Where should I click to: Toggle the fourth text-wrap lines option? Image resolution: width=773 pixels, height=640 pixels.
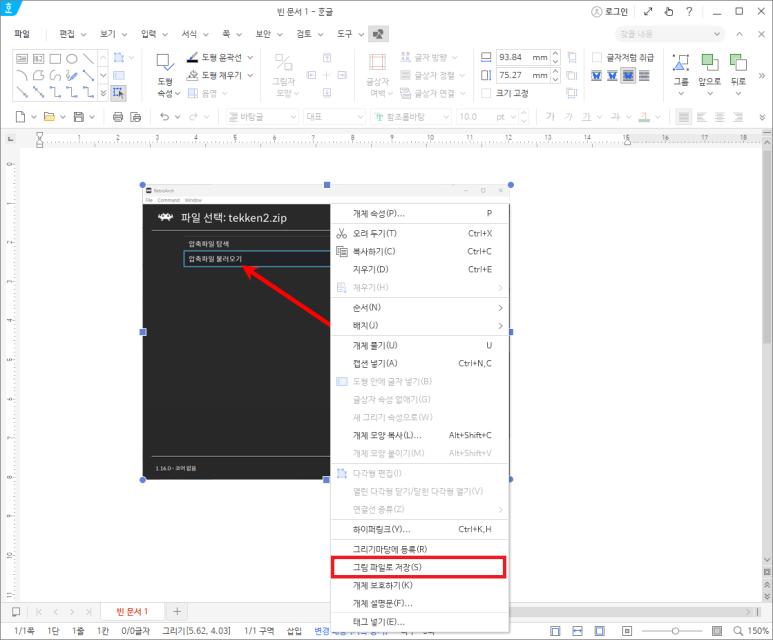[644, 75]
